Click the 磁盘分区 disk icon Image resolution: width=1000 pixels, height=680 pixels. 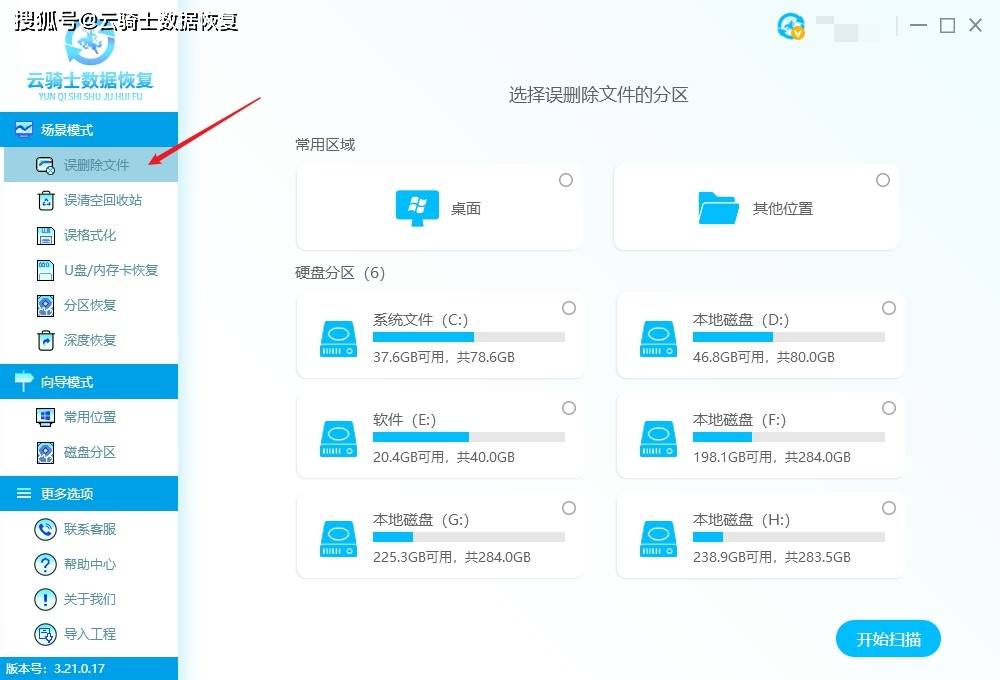coord(45,452)
